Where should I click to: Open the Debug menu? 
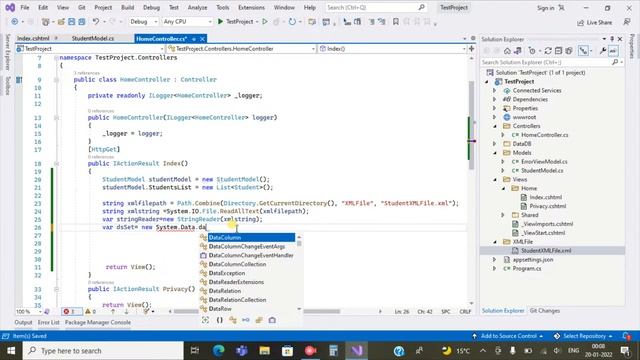(151, 8)
